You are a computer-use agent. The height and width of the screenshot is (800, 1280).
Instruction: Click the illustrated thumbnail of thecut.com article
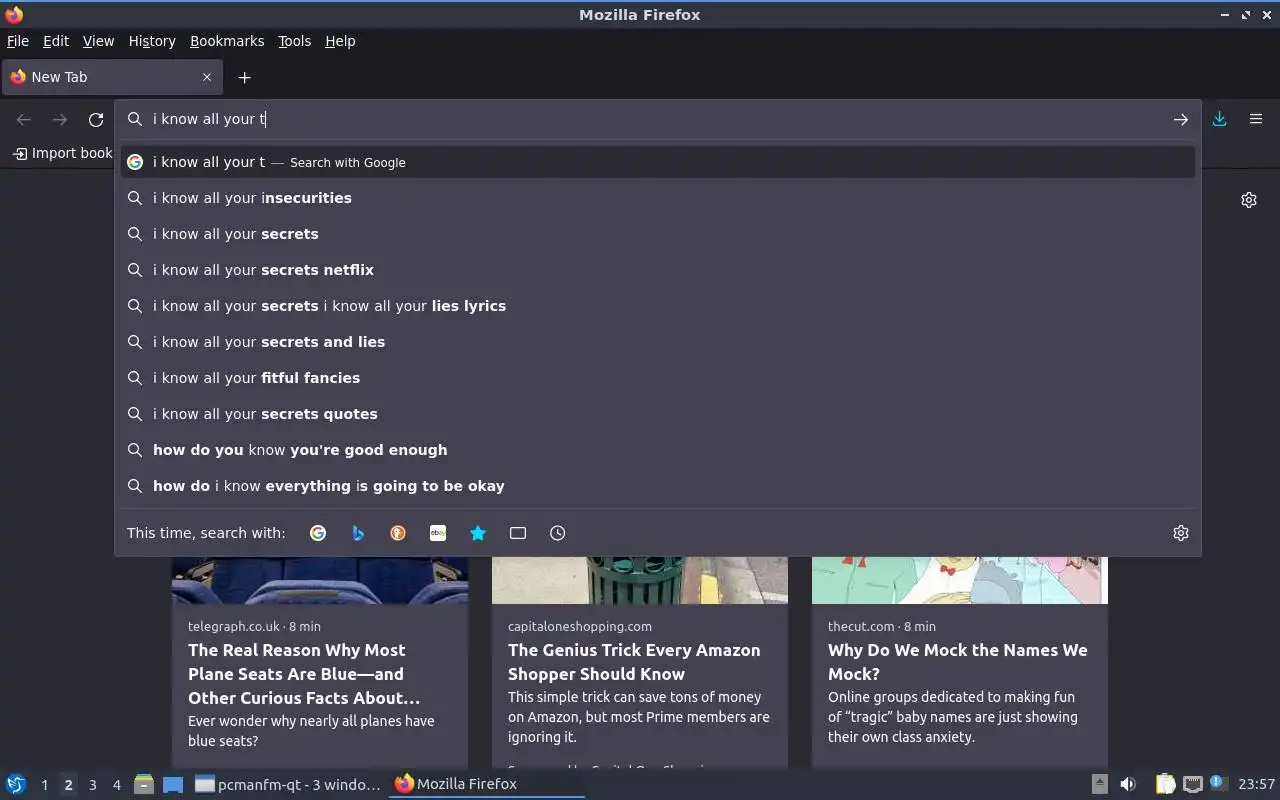point(960,580)
